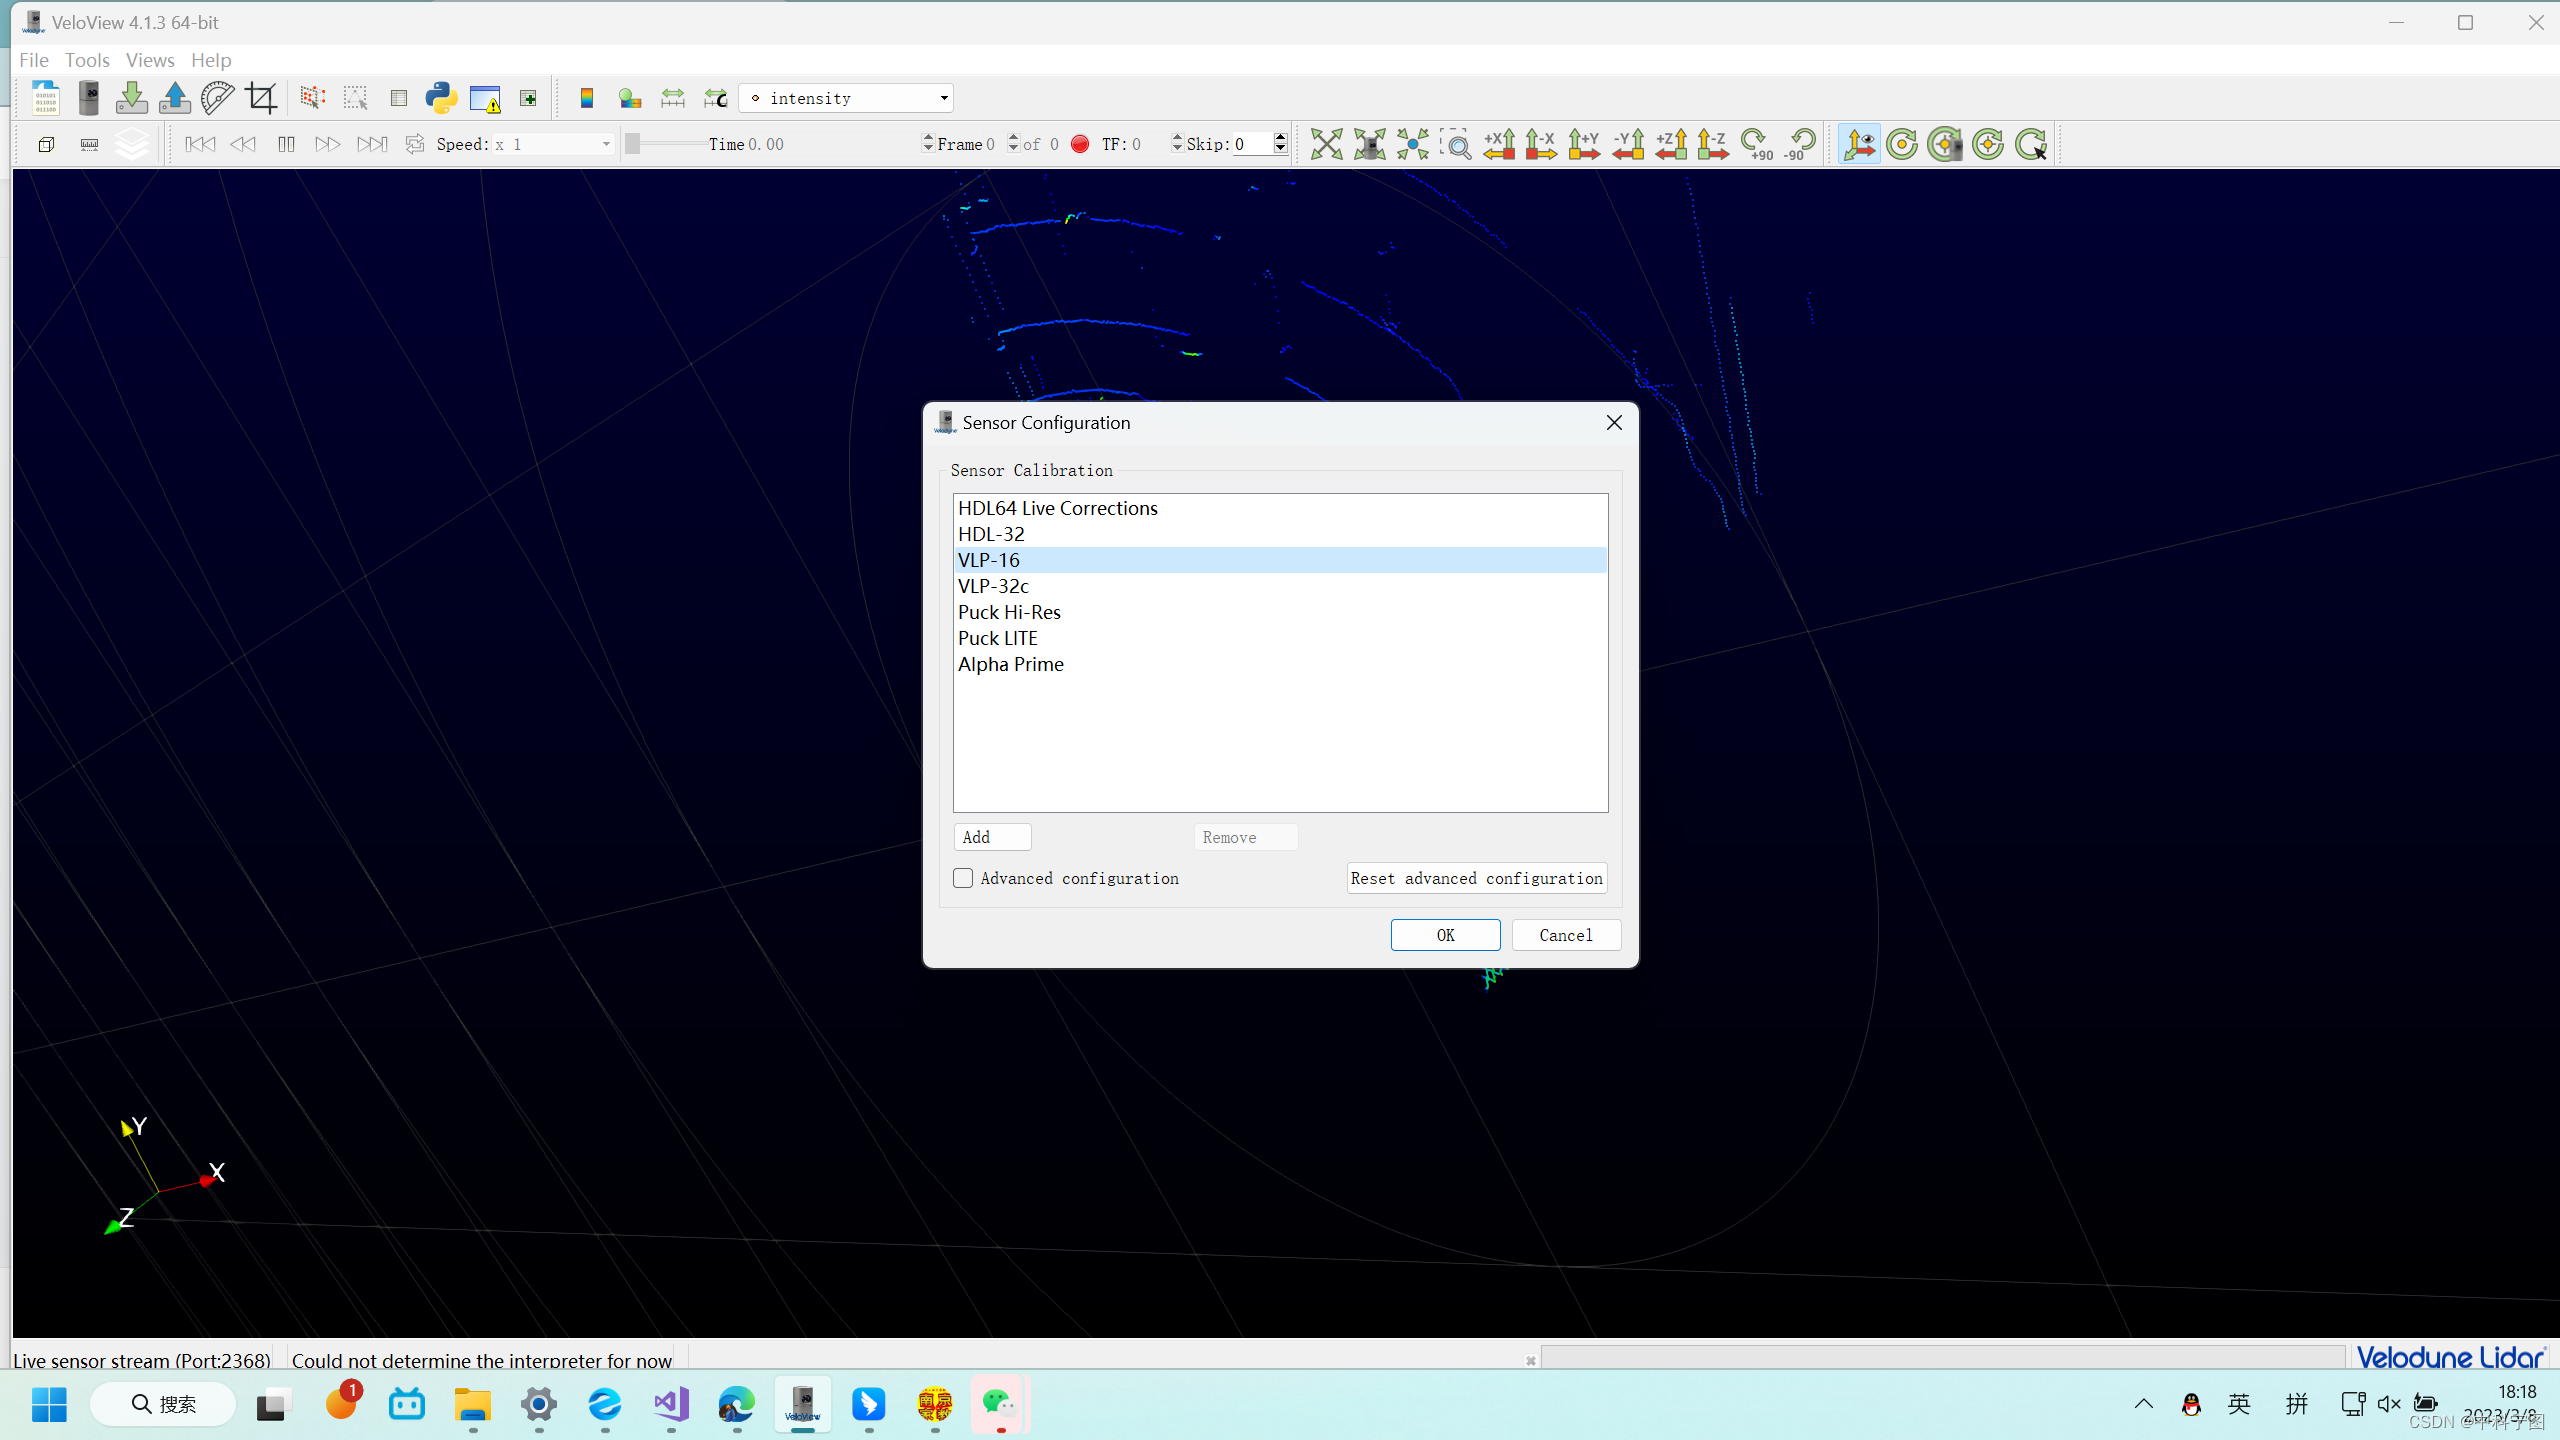Open the Spreadsheet view
The width and height of the screenshot is (2560, 1440).
398,97
